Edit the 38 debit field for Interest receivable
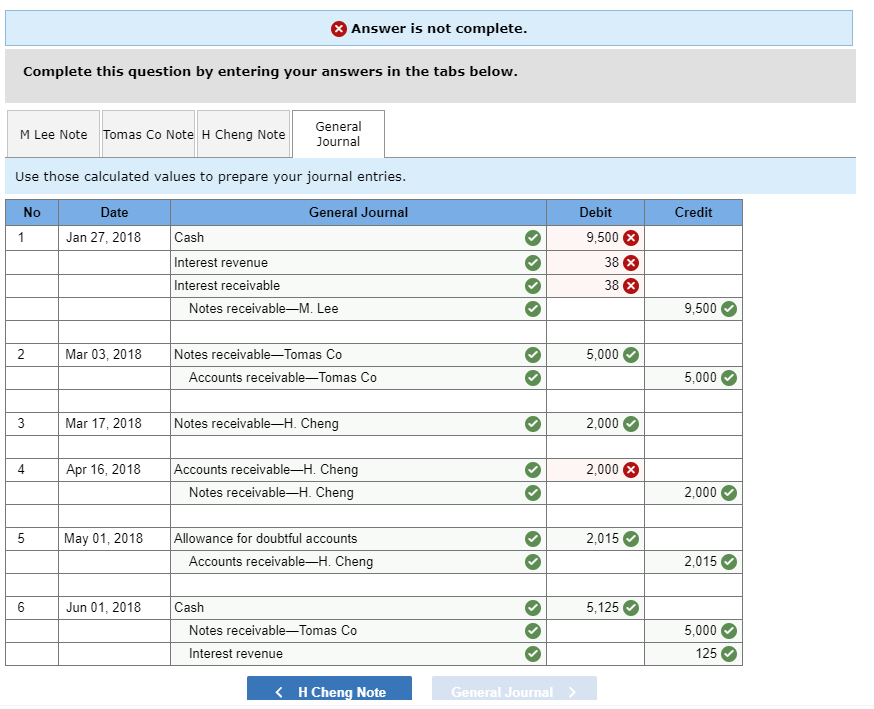The width and height of the screenshot is (874, 709). pos(595,286)
